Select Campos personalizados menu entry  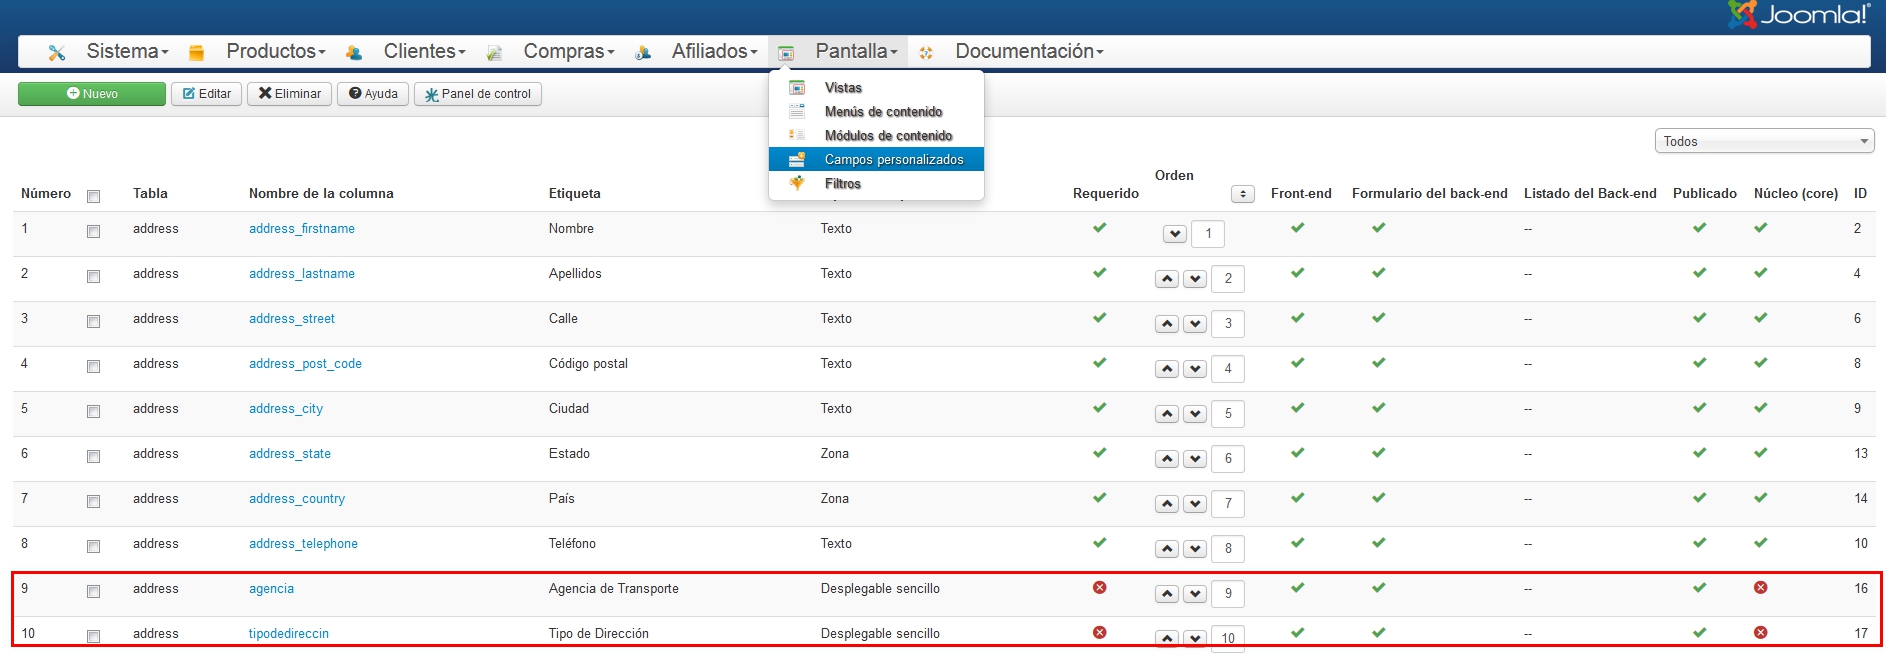click(x=893, y=160)
